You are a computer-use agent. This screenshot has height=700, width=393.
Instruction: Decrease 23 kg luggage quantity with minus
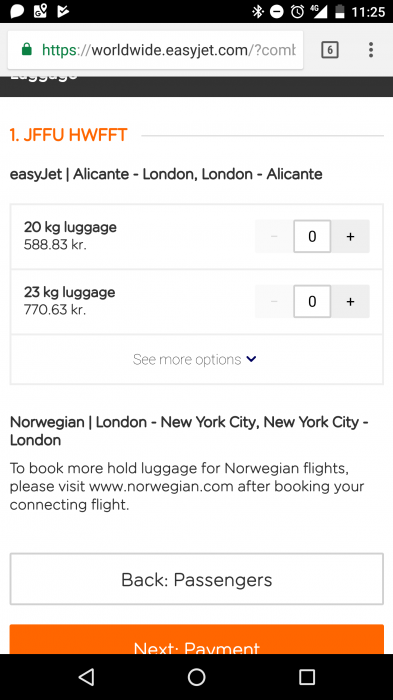[x=274, y=302]
